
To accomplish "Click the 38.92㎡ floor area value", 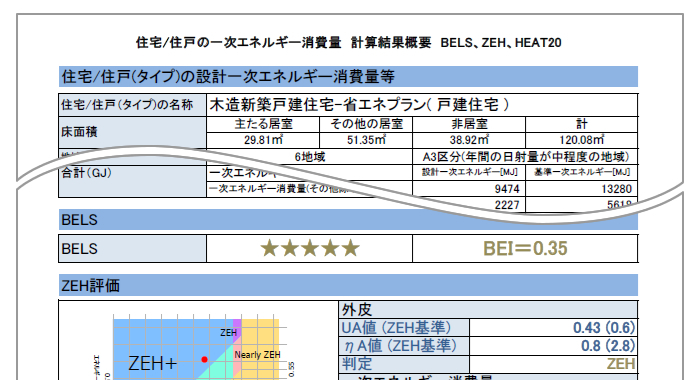I will pyautogui.click(x=469, y=140).
